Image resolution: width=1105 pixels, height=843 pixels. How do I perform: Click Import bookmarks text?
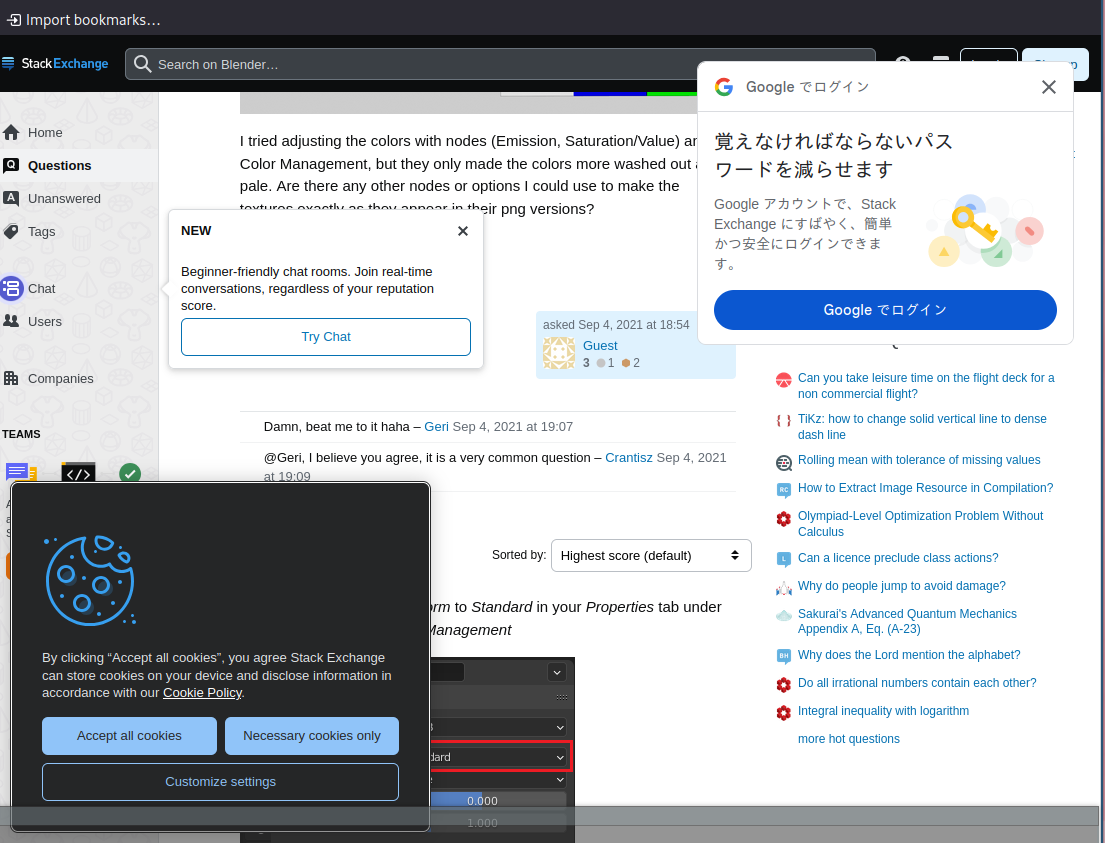pyautogui.click(x=93, y=20)
